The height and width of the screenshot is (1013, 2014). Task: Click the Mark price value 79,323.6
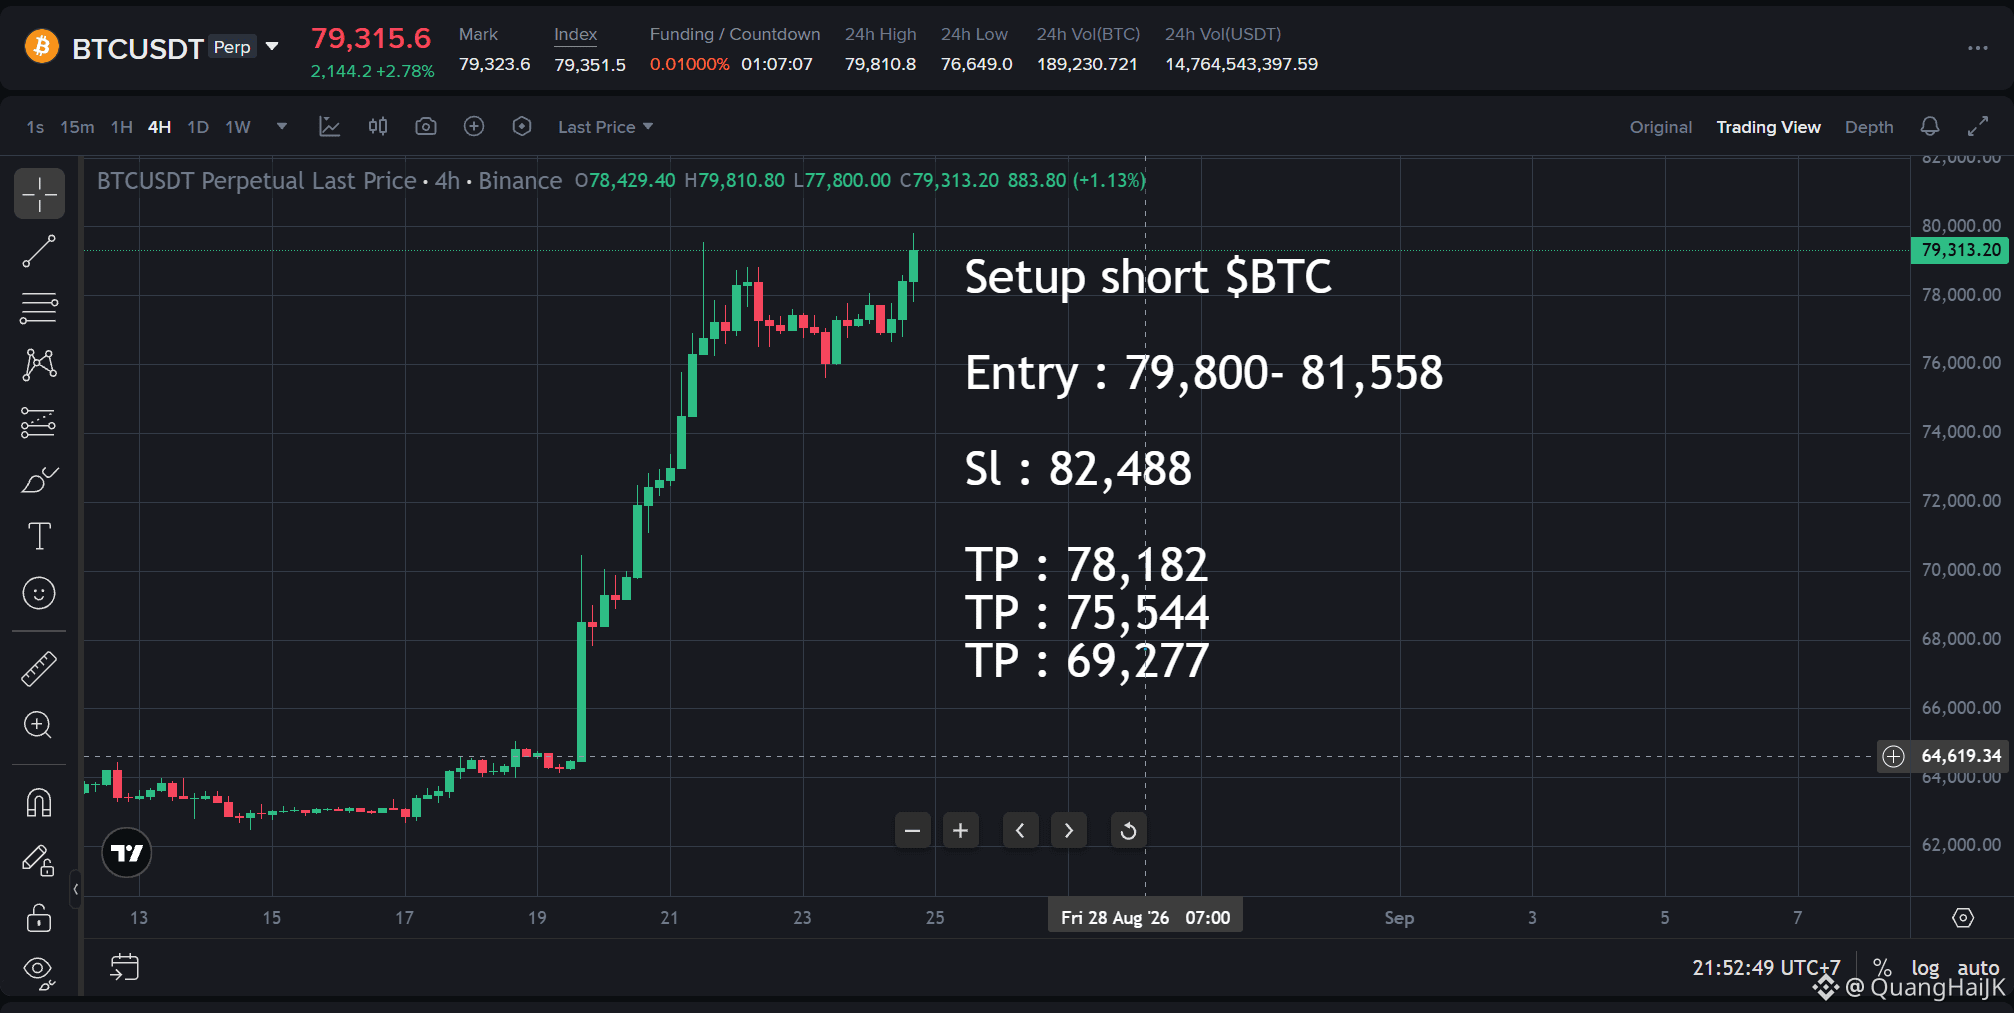(494, 64)
